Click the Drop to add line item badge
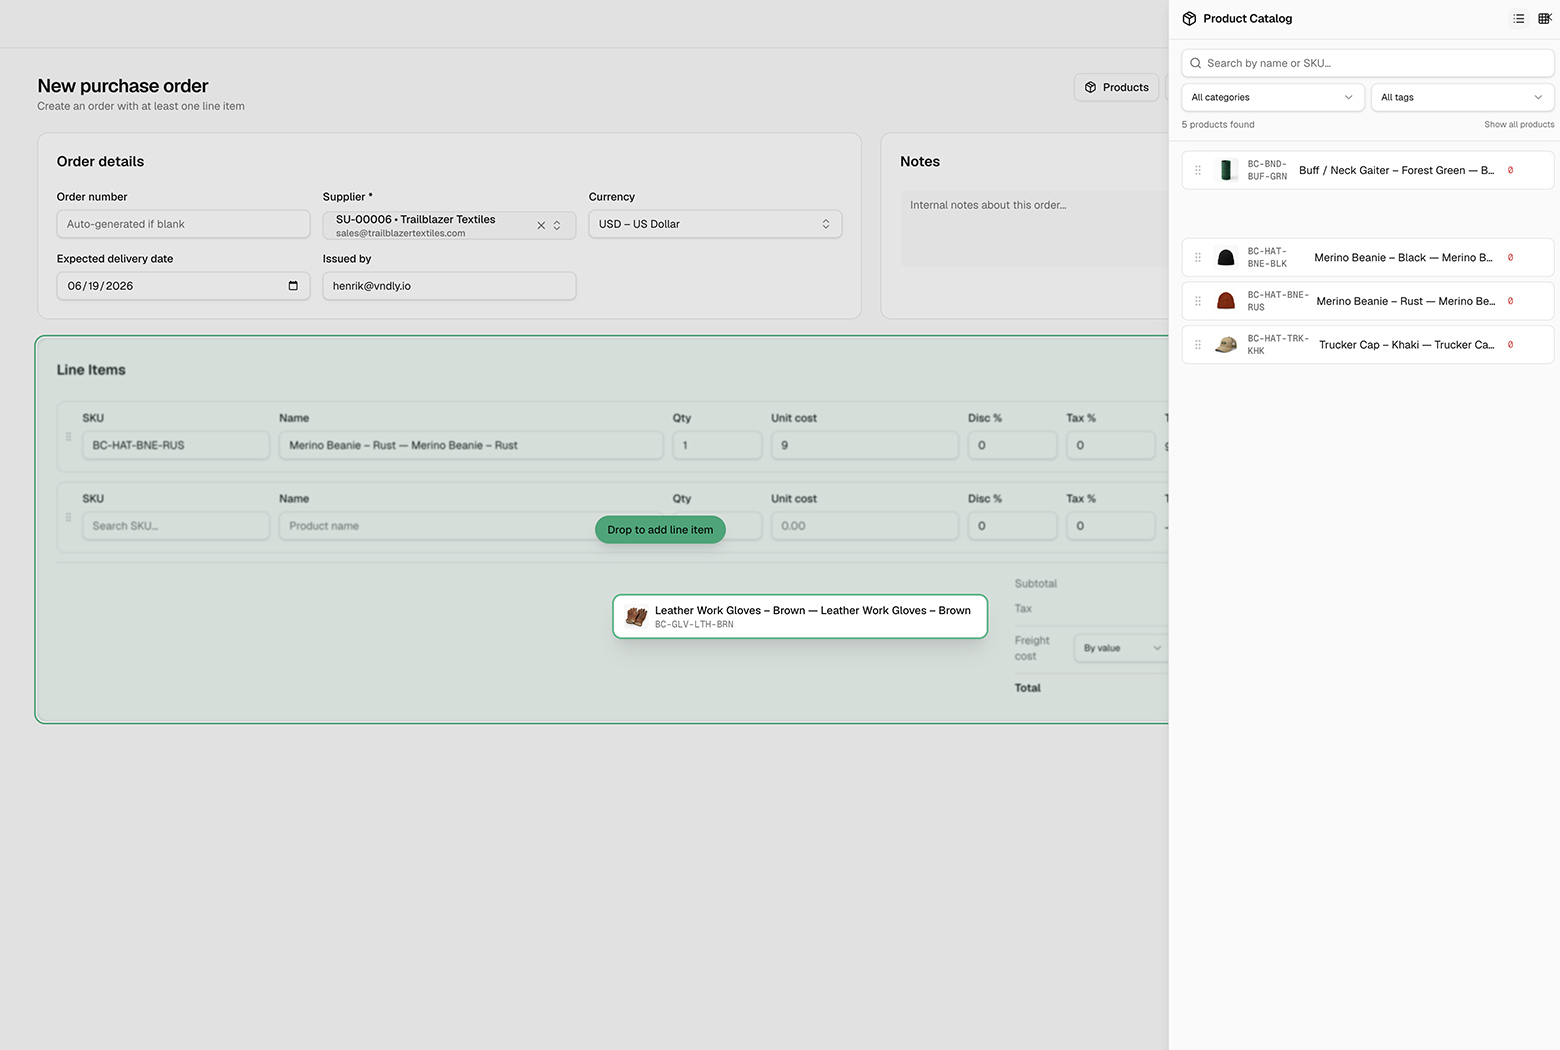Image resolution: width=1560 pixels, height=1050 pixels. (660, 530)
